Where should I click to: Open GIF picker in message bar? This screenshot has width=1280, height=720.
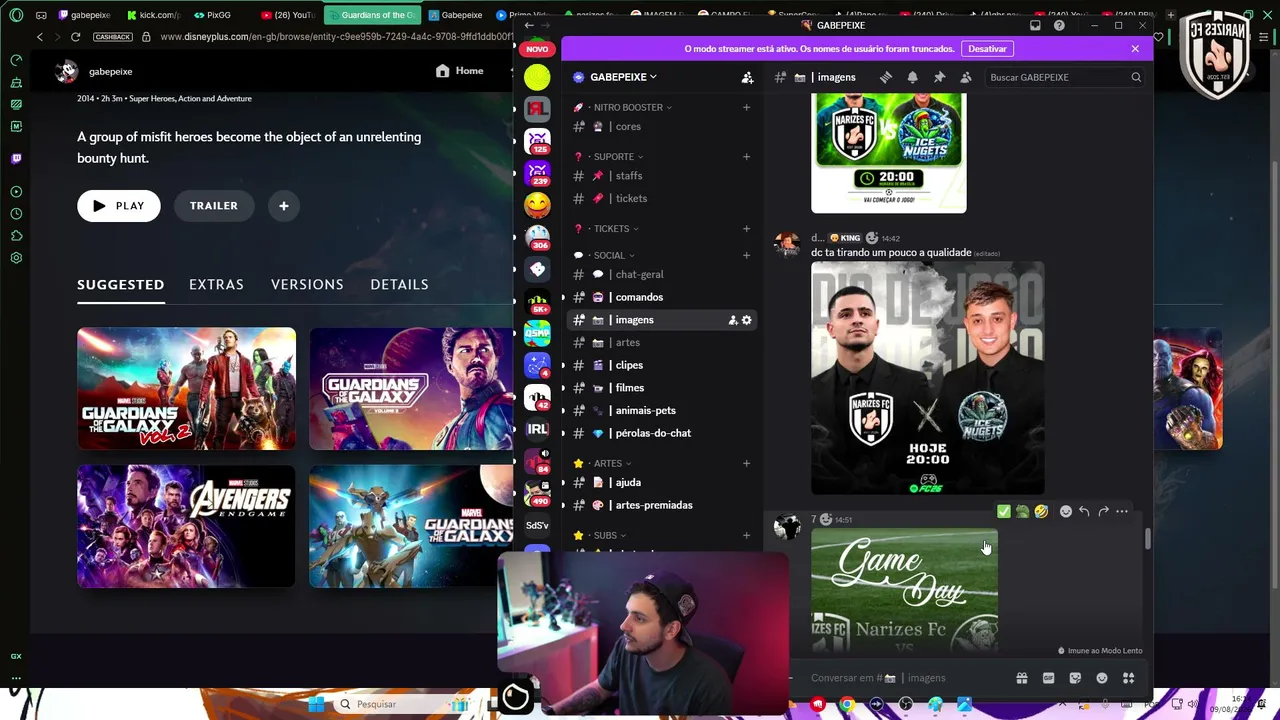pos(1048,678)
